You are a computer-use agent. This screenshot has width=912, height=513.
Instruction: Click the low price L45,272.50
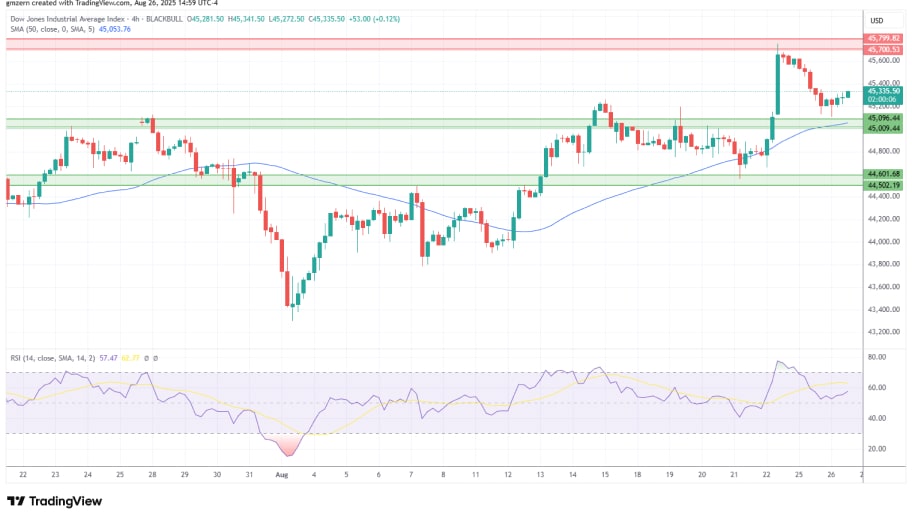tap(286, 19)
